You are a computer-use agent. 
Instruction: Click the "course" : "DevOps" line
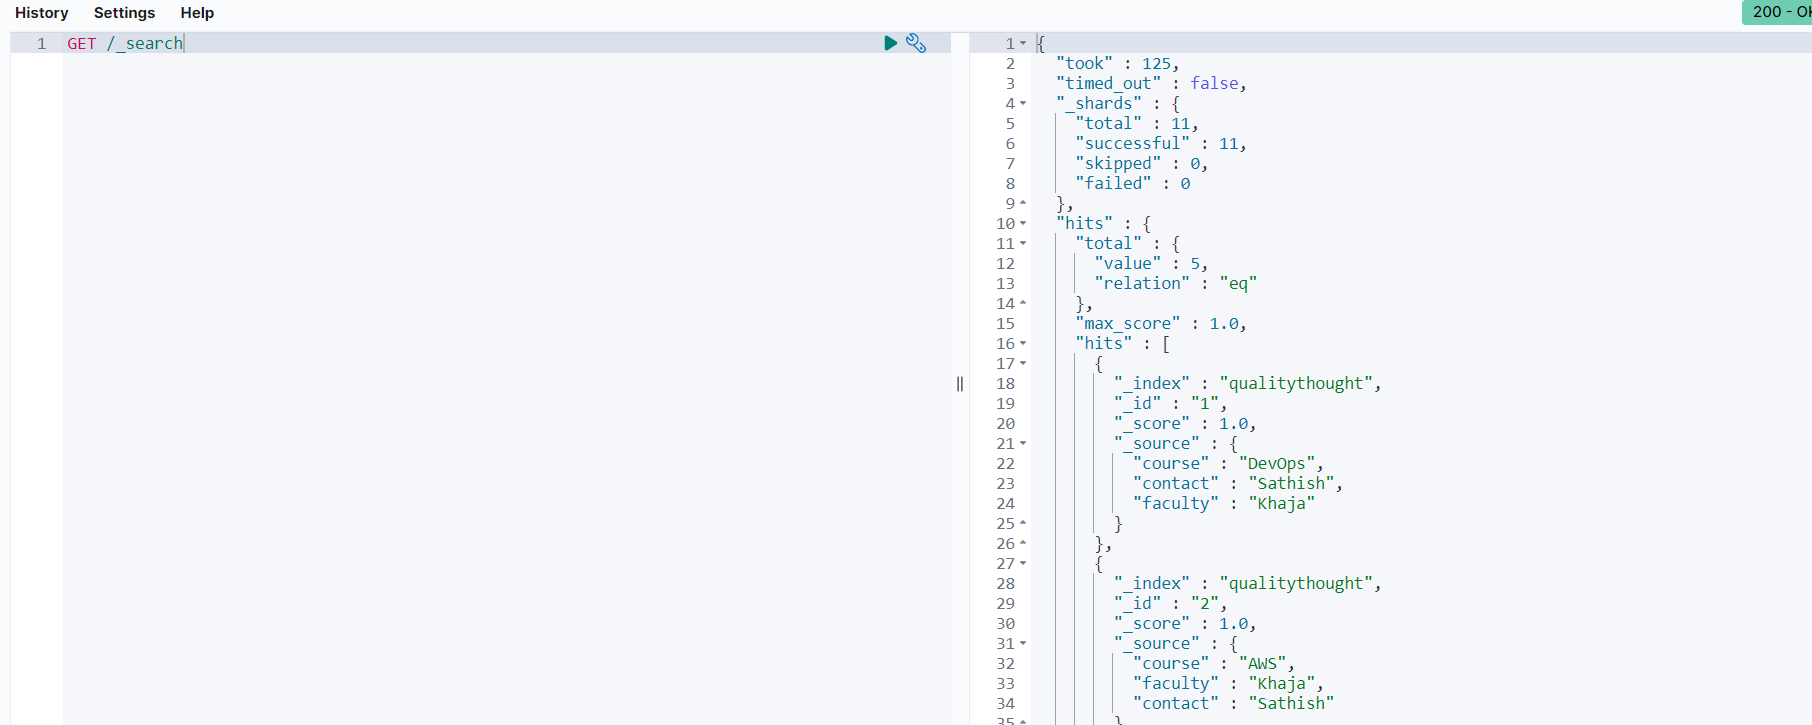click(1228, 463)
